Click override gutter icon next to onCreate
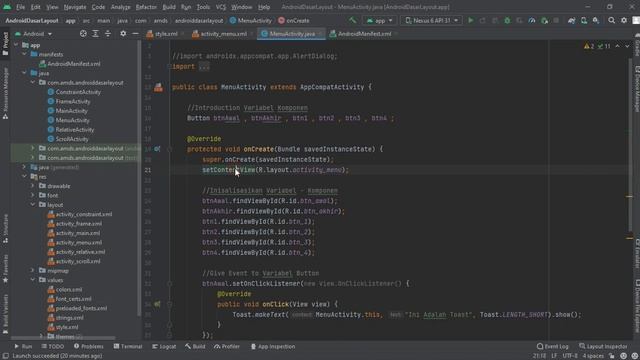Screen dimensions: 640x360 [x=157, y=149]
